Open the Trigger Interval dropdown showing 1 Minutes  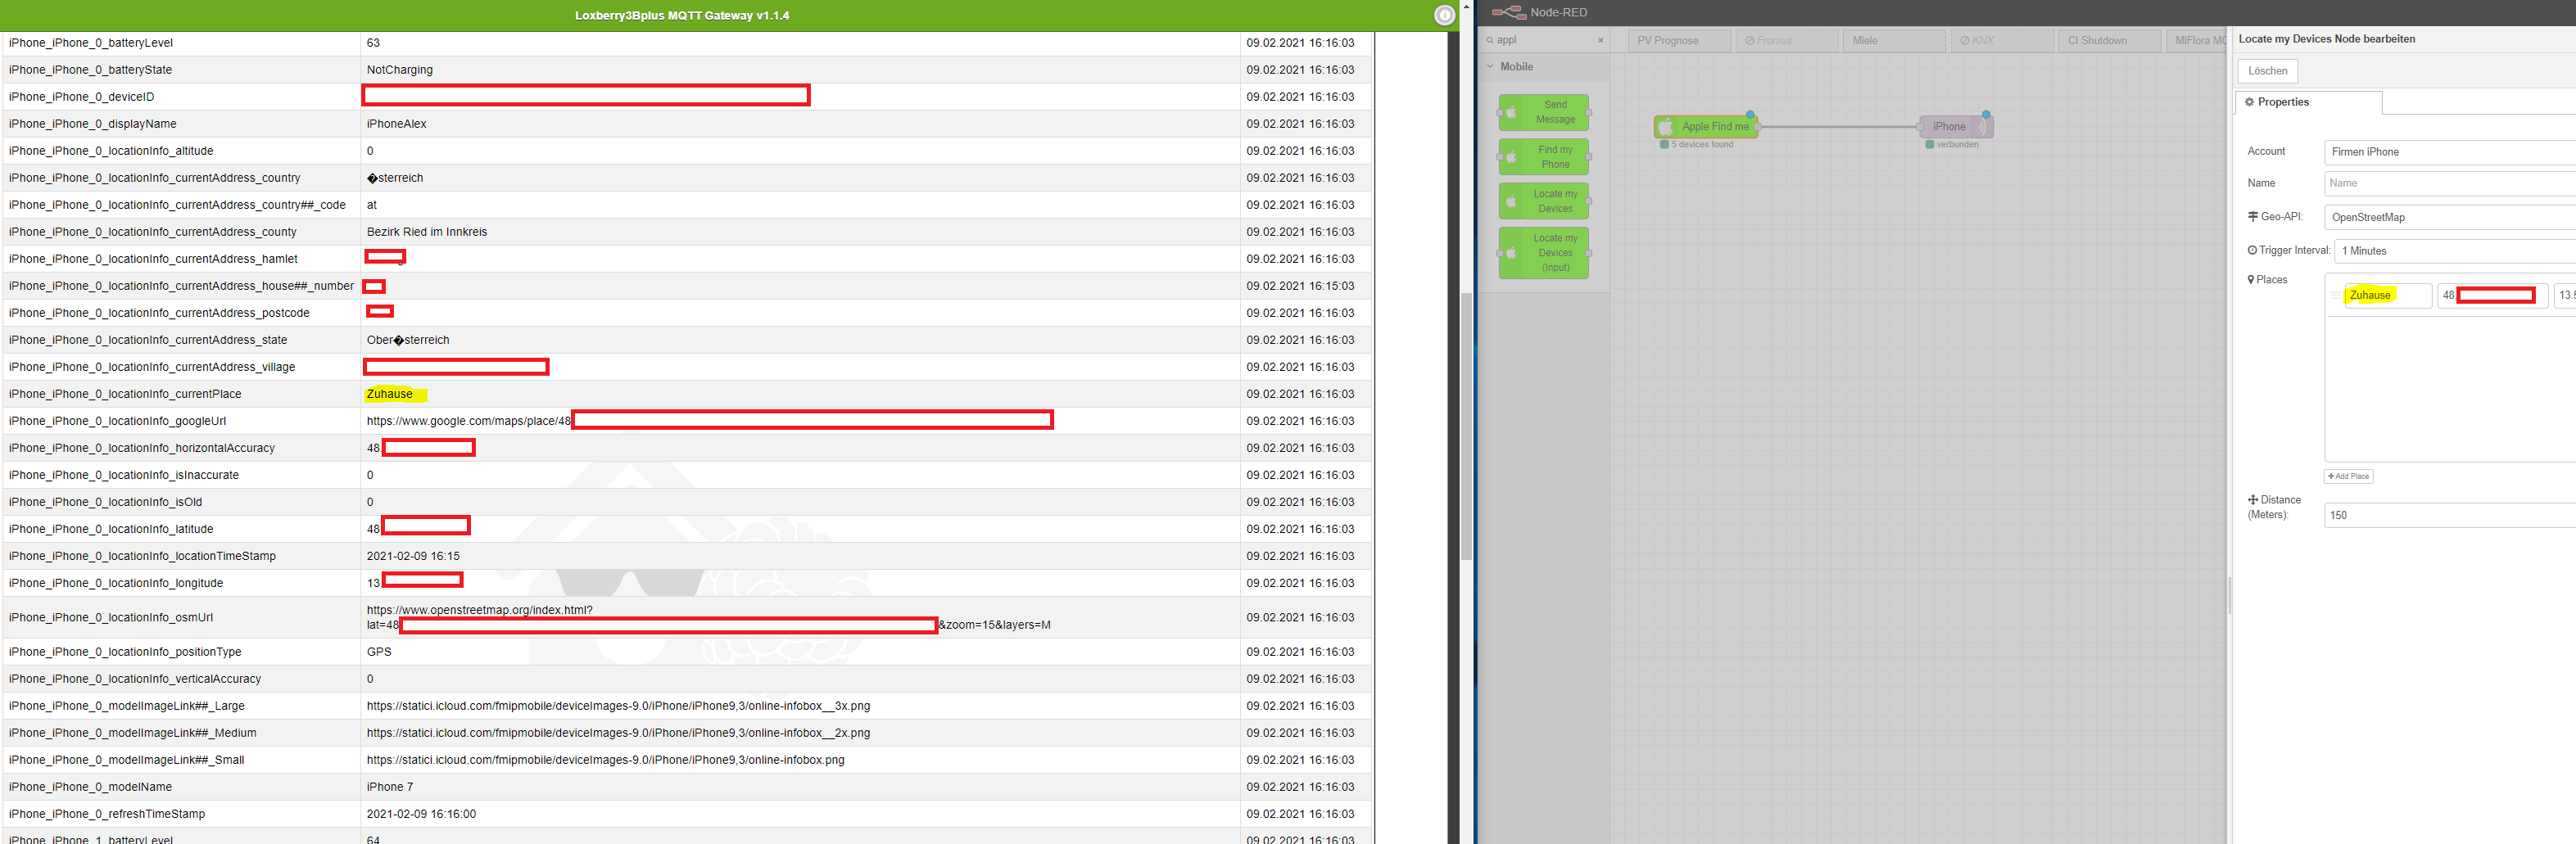click(x=2455, y=251)
